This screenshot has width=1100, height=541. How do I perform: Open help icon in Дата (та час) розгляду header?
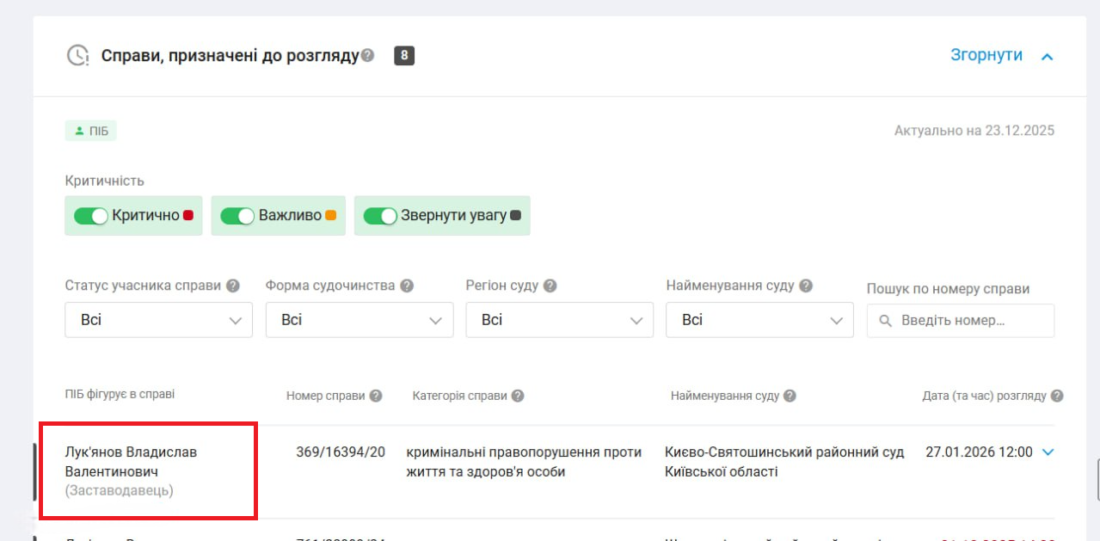click(1057, 396)
